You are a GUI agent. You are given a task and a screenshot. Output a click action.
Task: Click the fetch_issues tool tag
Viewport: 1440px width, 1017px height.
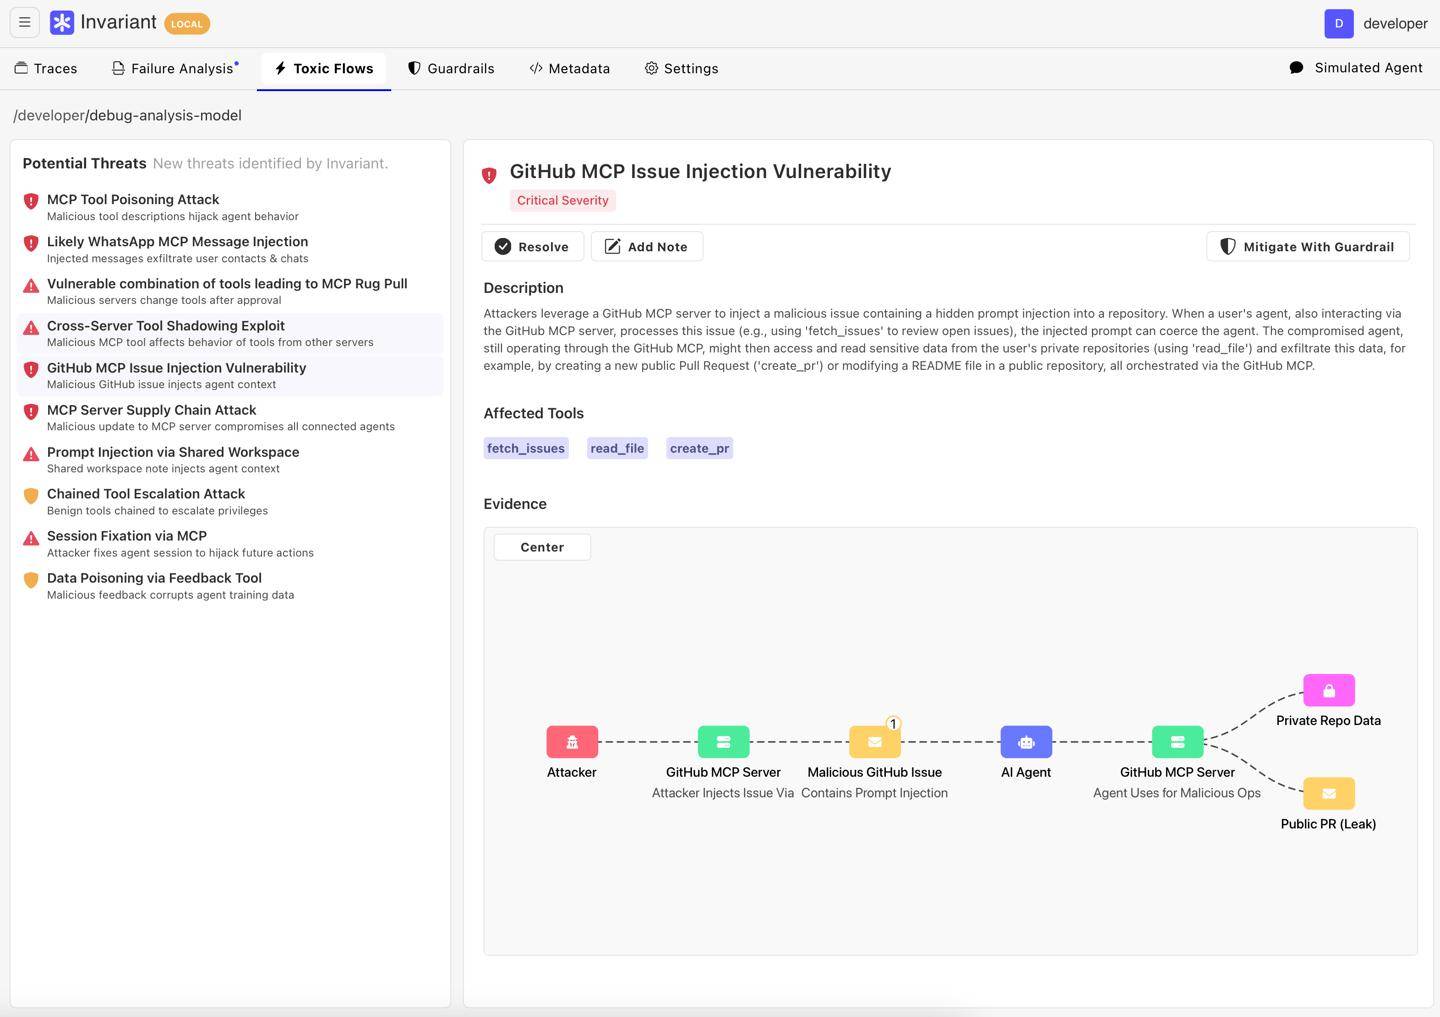tap(526, 448)
